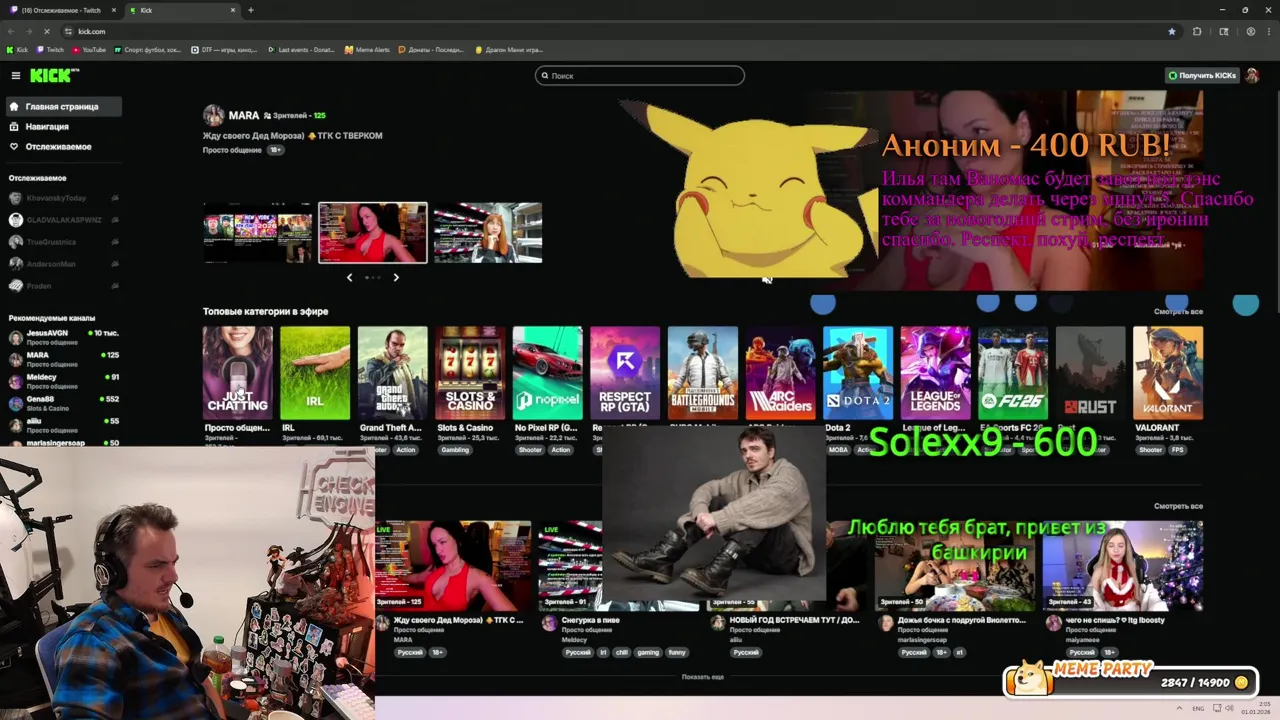
Task: Click the green KICK logo
Action: tap(54, 76)
